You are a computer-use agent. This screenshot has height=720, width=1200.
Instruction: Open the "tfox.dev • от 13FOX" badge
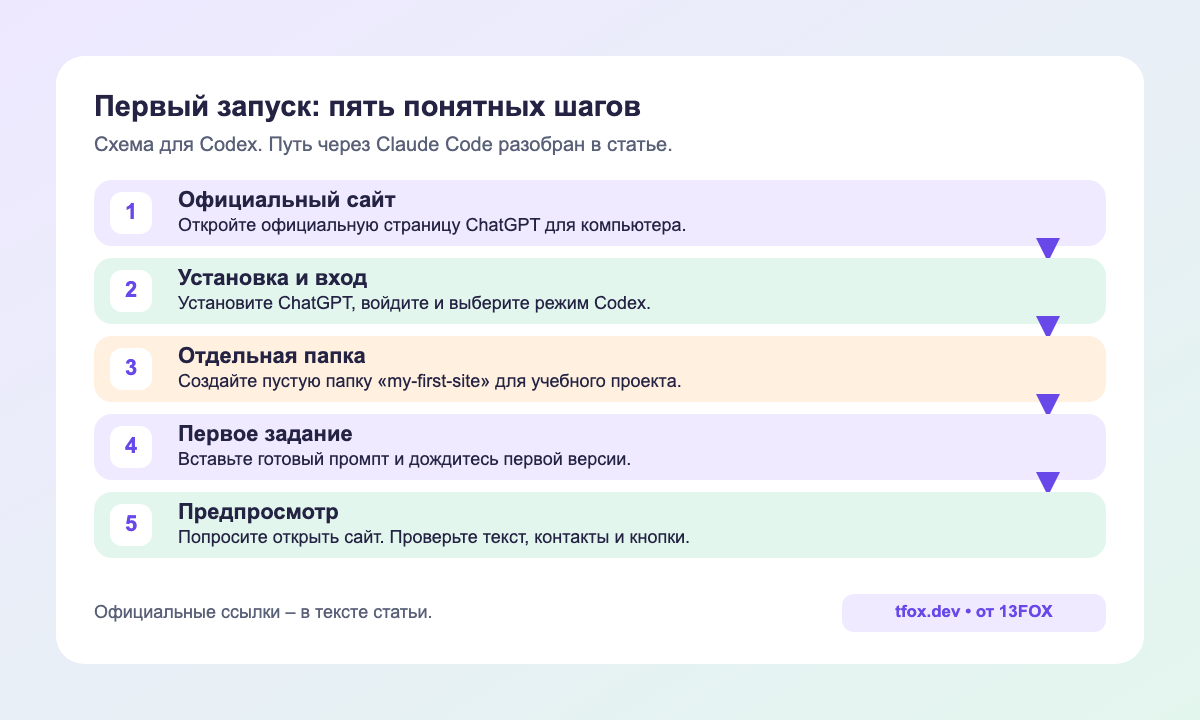(974, 613)
